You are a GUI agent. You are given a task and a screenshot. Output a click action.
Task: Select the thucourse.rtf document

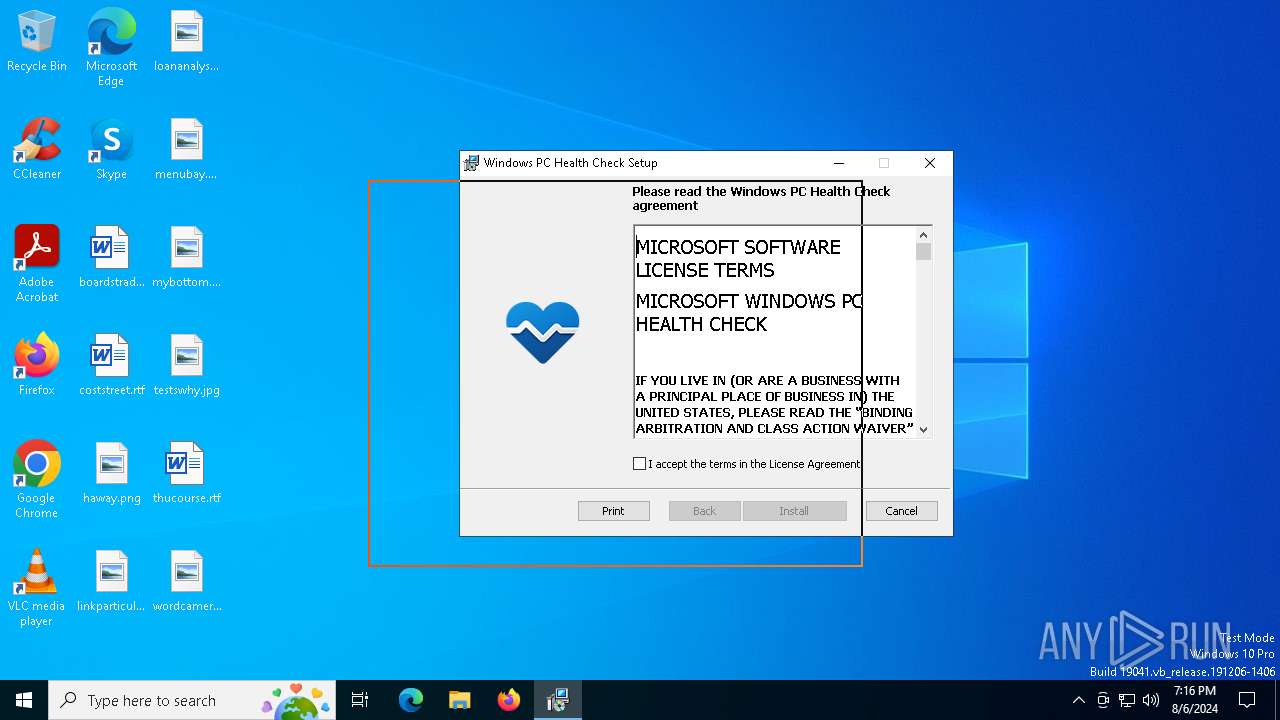[x=186, y=474]
